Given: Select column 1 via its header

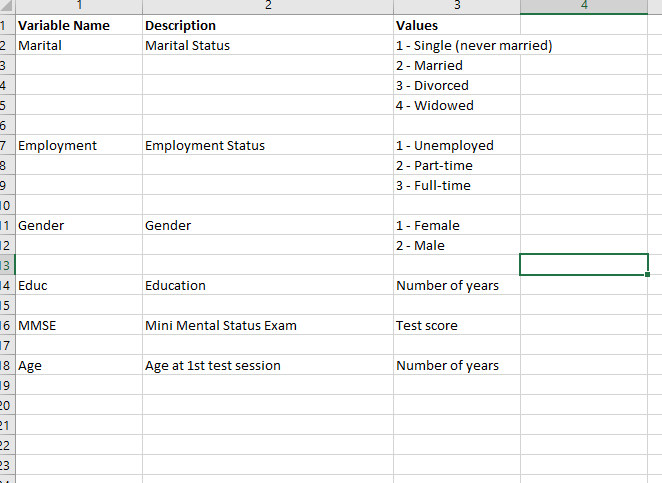Looking at the screenshot, I should tap(79, 6).
